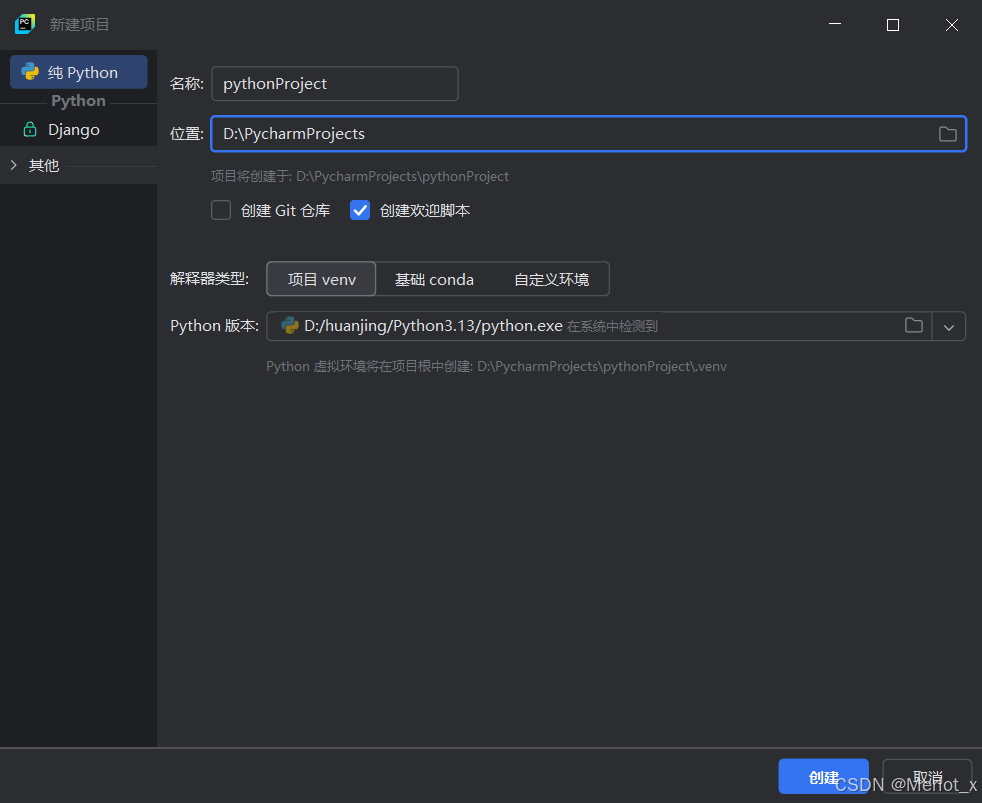Click the PyCharm logo in title bar
Image resolution: width=982 pixels, height=803 pixels.
coord(25,24)
